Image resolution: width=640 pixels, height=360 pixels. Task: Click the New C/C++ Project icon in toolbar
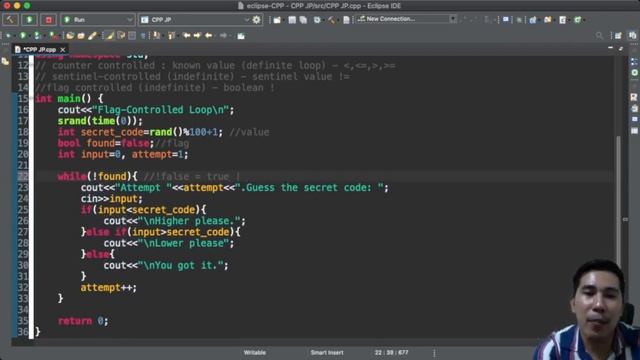(x=533, y=20)
